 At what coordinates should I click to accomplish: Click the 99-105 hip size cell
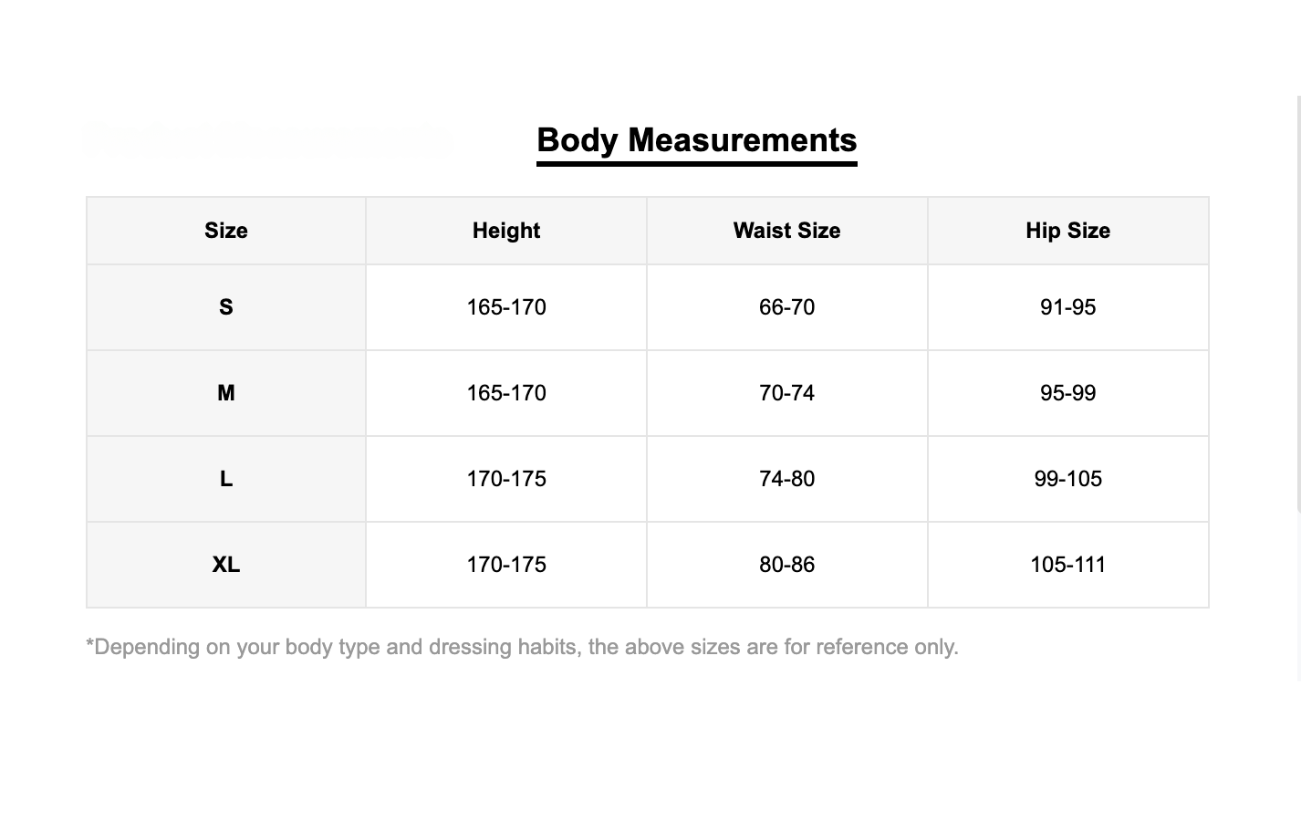point(1067,479)
